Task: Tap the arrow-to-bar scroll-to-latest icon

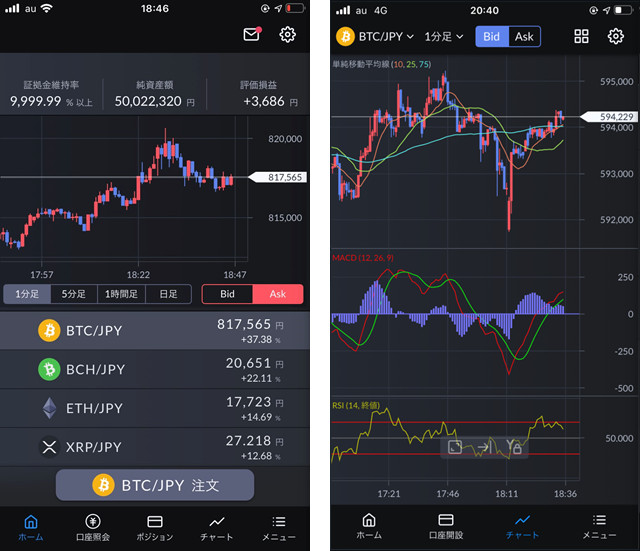Action: pyautogui.click(x=484, y=447)
